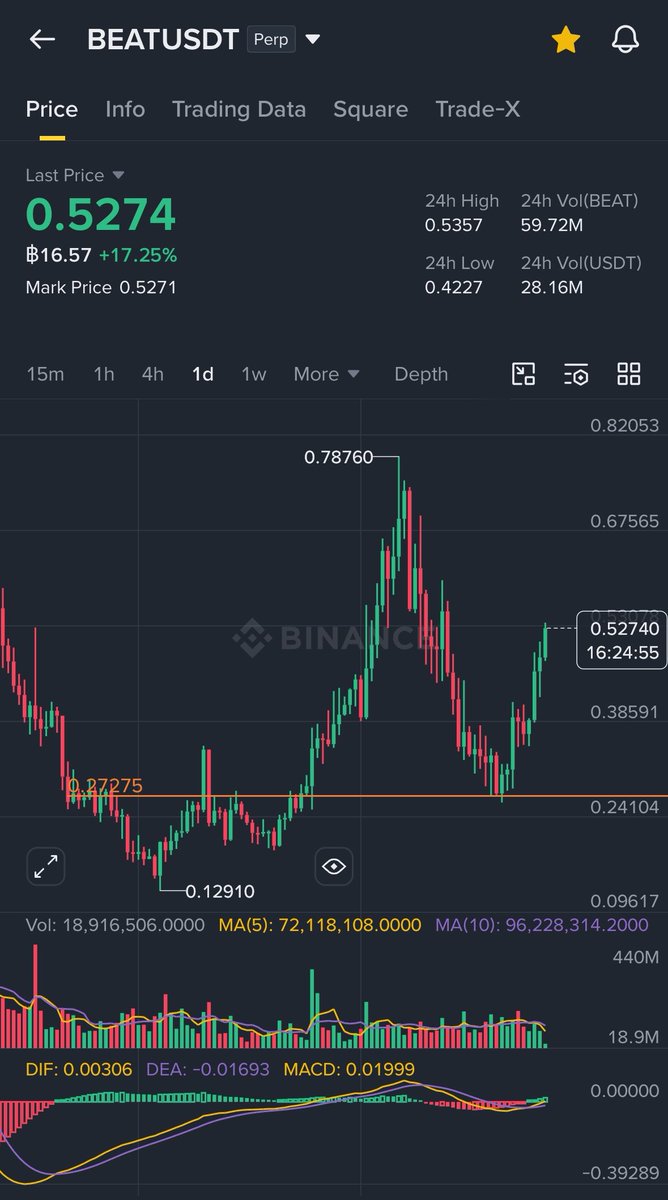This screenshot has height=1200, width=668.
Task: Open the Depth chart view
Action: tap(421, 374)
